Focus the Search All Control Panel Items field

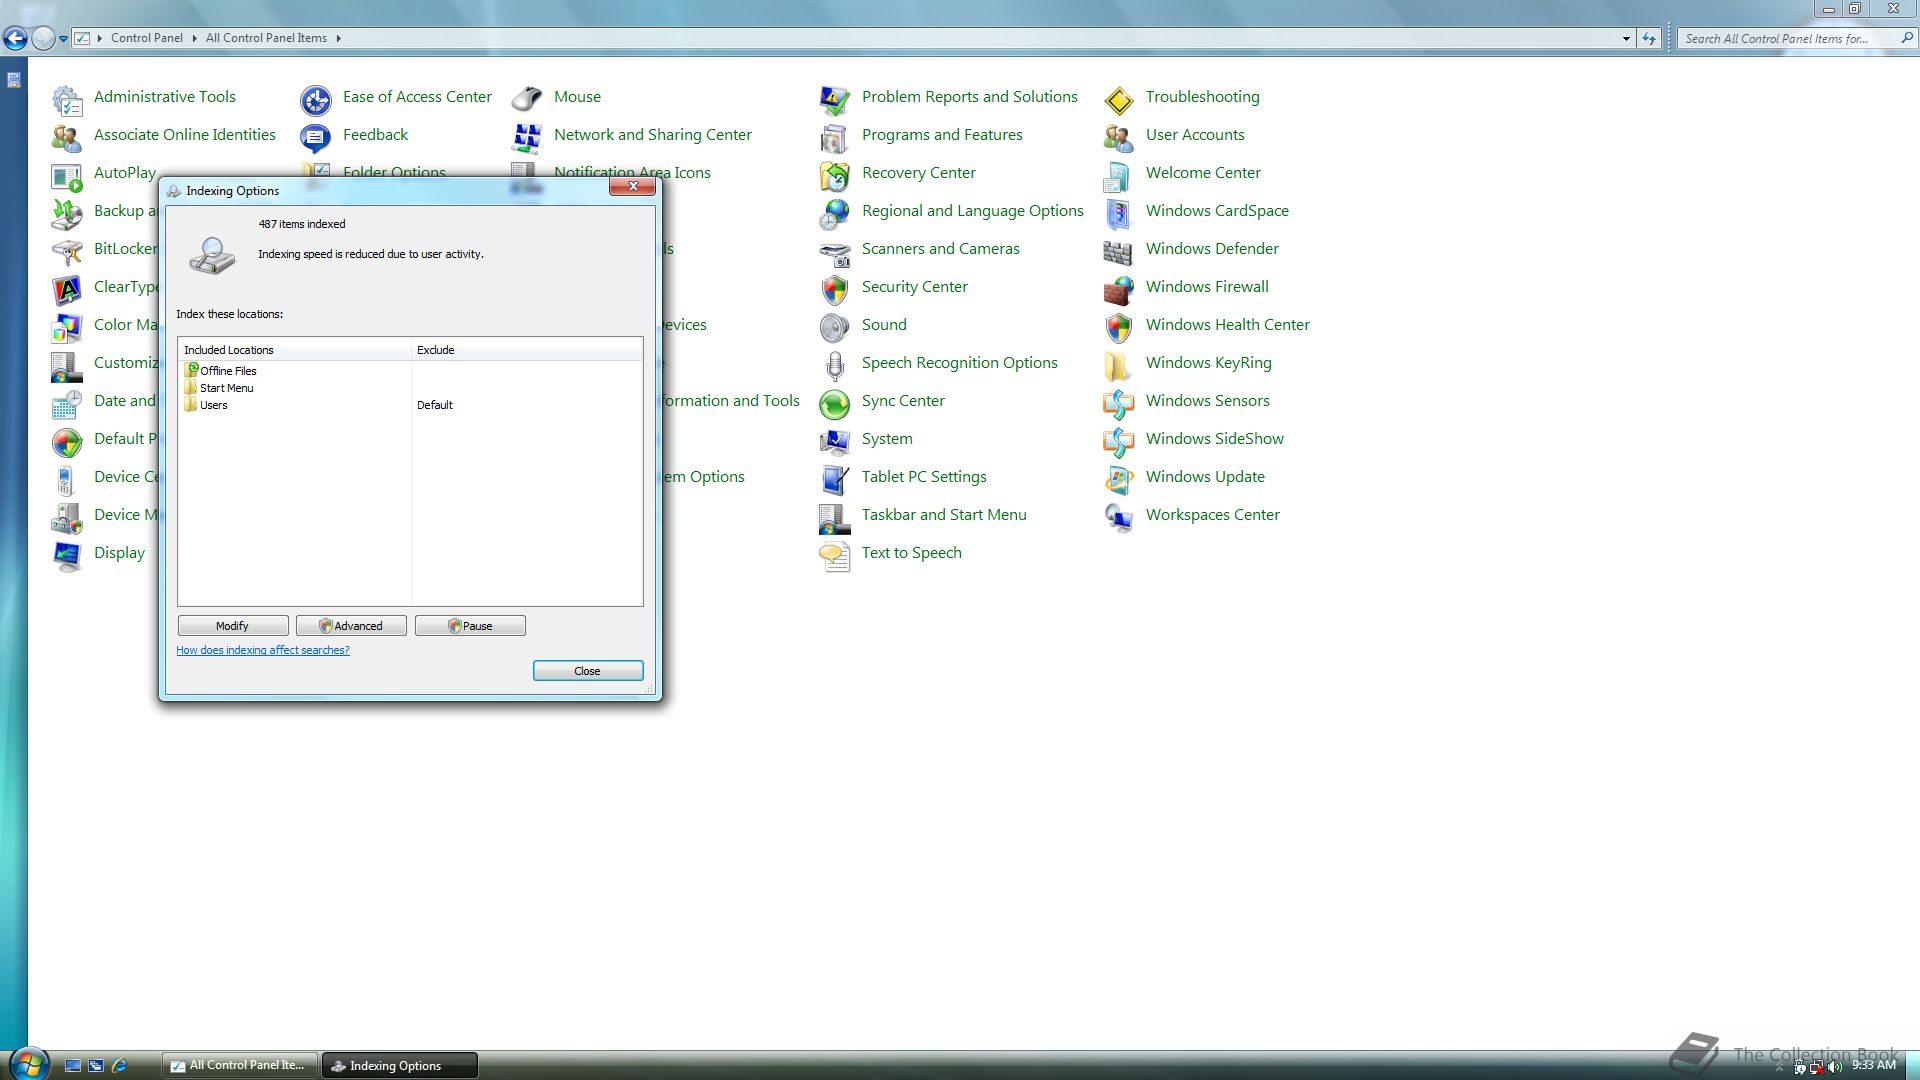(x=1797, y=39)
